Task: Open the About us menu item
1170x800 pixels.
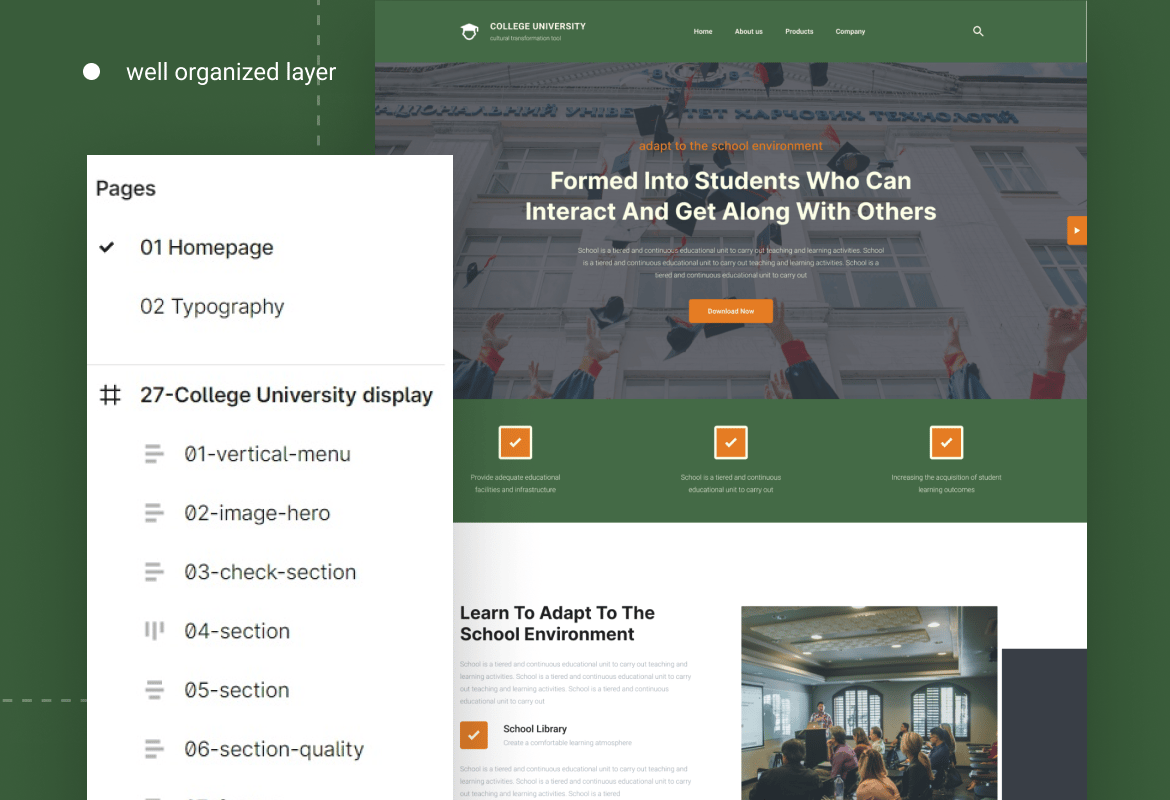Action: (x=748, y=31)
